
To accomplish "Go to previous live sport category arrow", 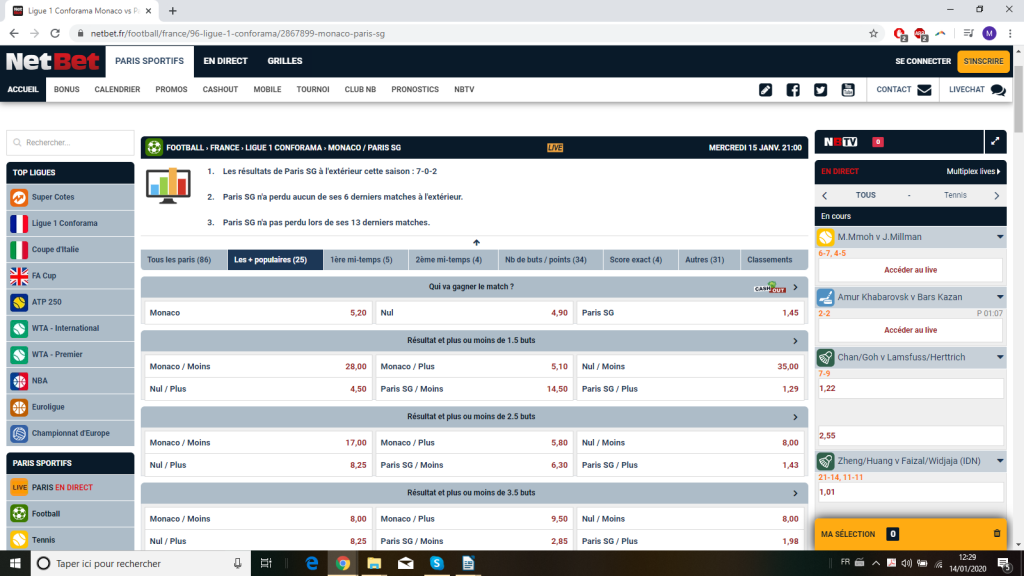I will 825,195.
